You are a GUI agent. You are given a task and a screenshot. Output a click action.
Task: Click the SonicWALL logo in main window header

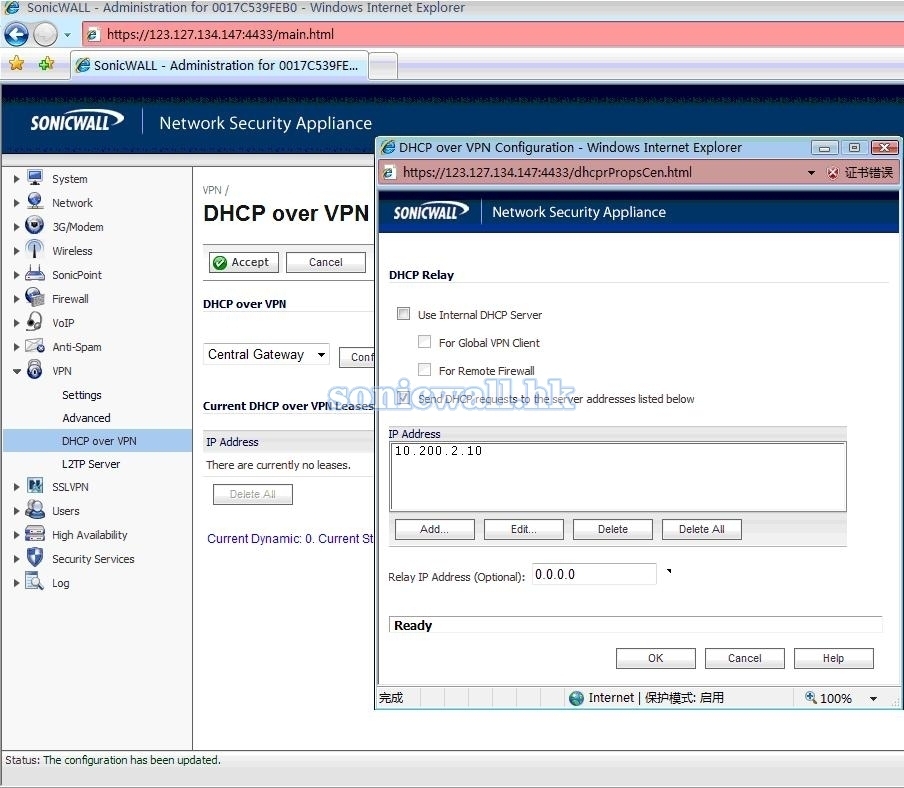pos(77,121)
